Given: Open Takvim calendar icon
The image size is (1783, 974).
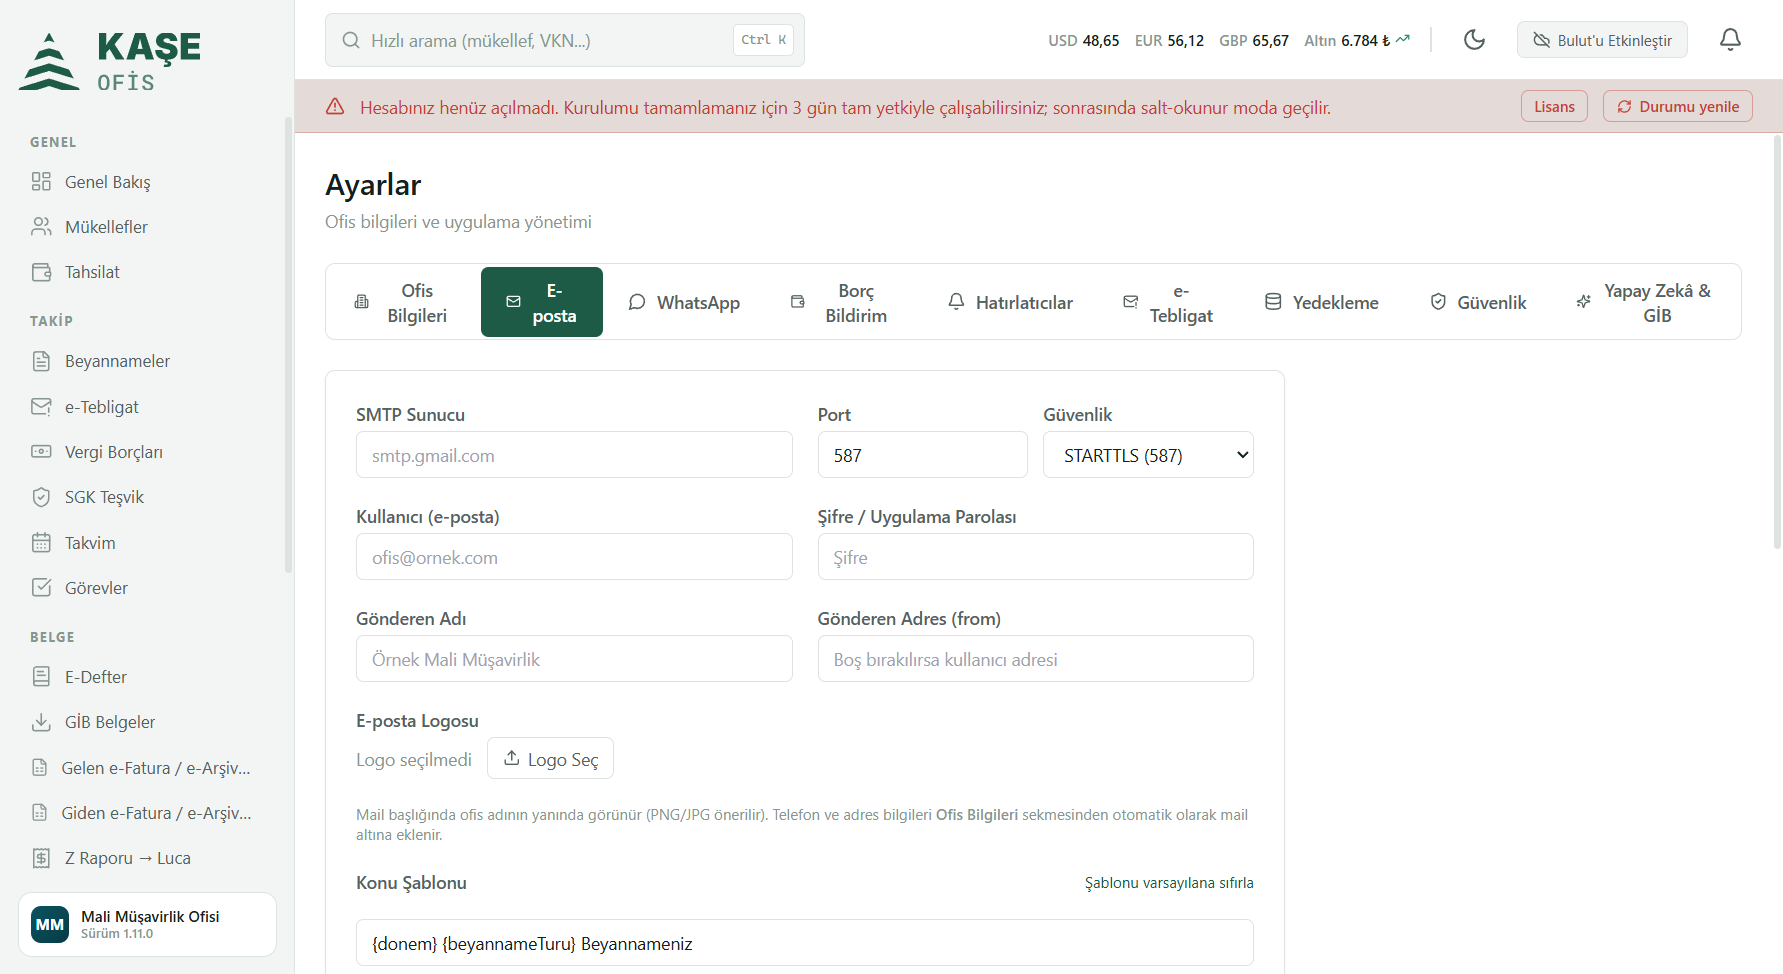Looking at the screenshot, I should click(x=41, y=543).
